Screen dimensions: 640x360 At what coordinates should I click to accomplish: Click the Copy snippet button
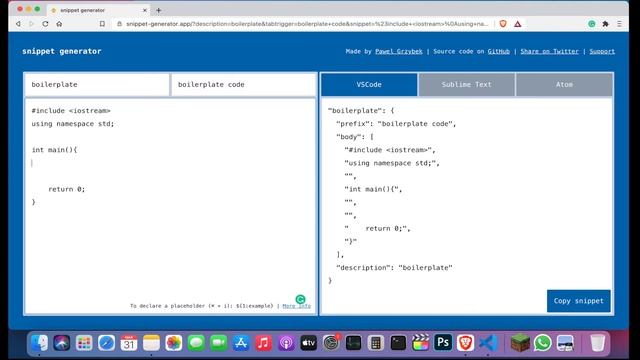(578, 301)
